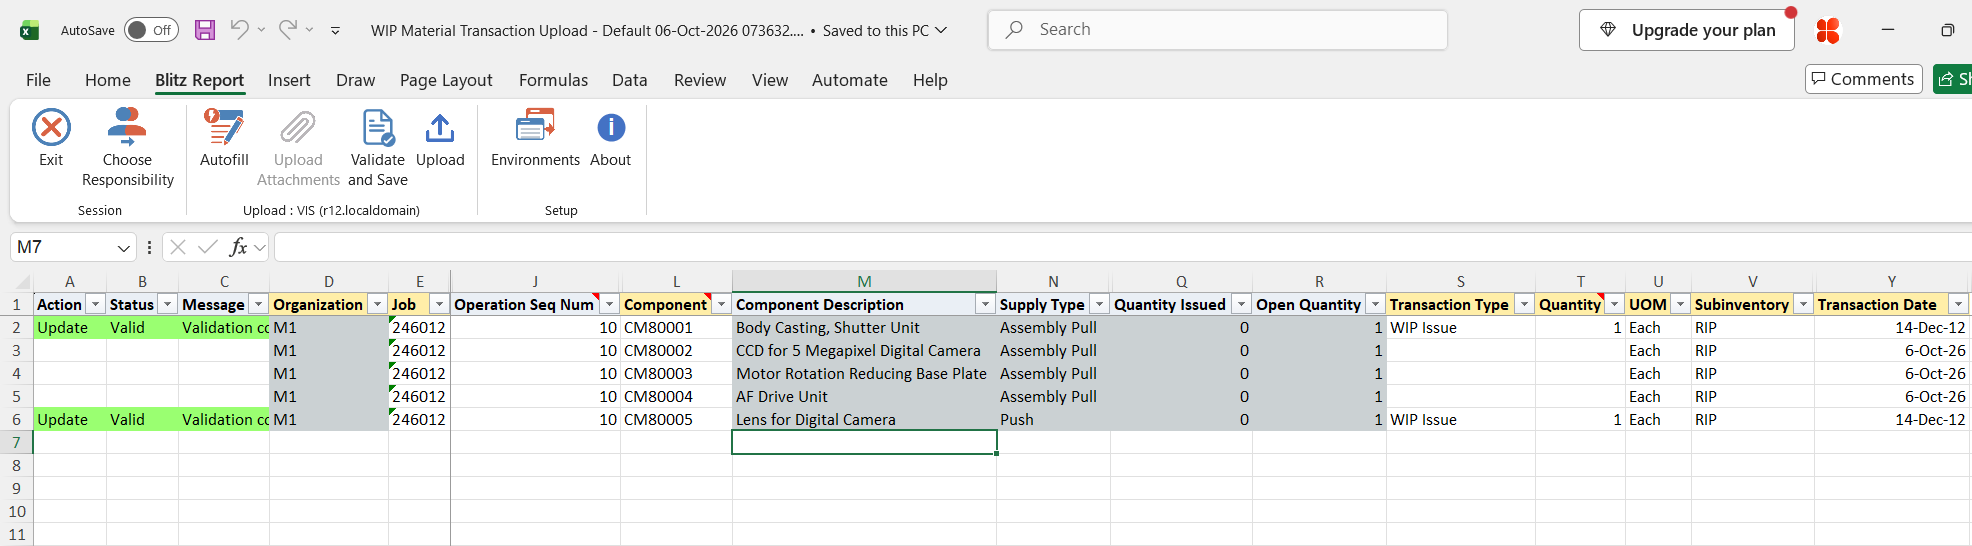Click in the Search box
The width and height of the screenshot is (1972, 546).
pyautogui.click(x=1218, y=30)
